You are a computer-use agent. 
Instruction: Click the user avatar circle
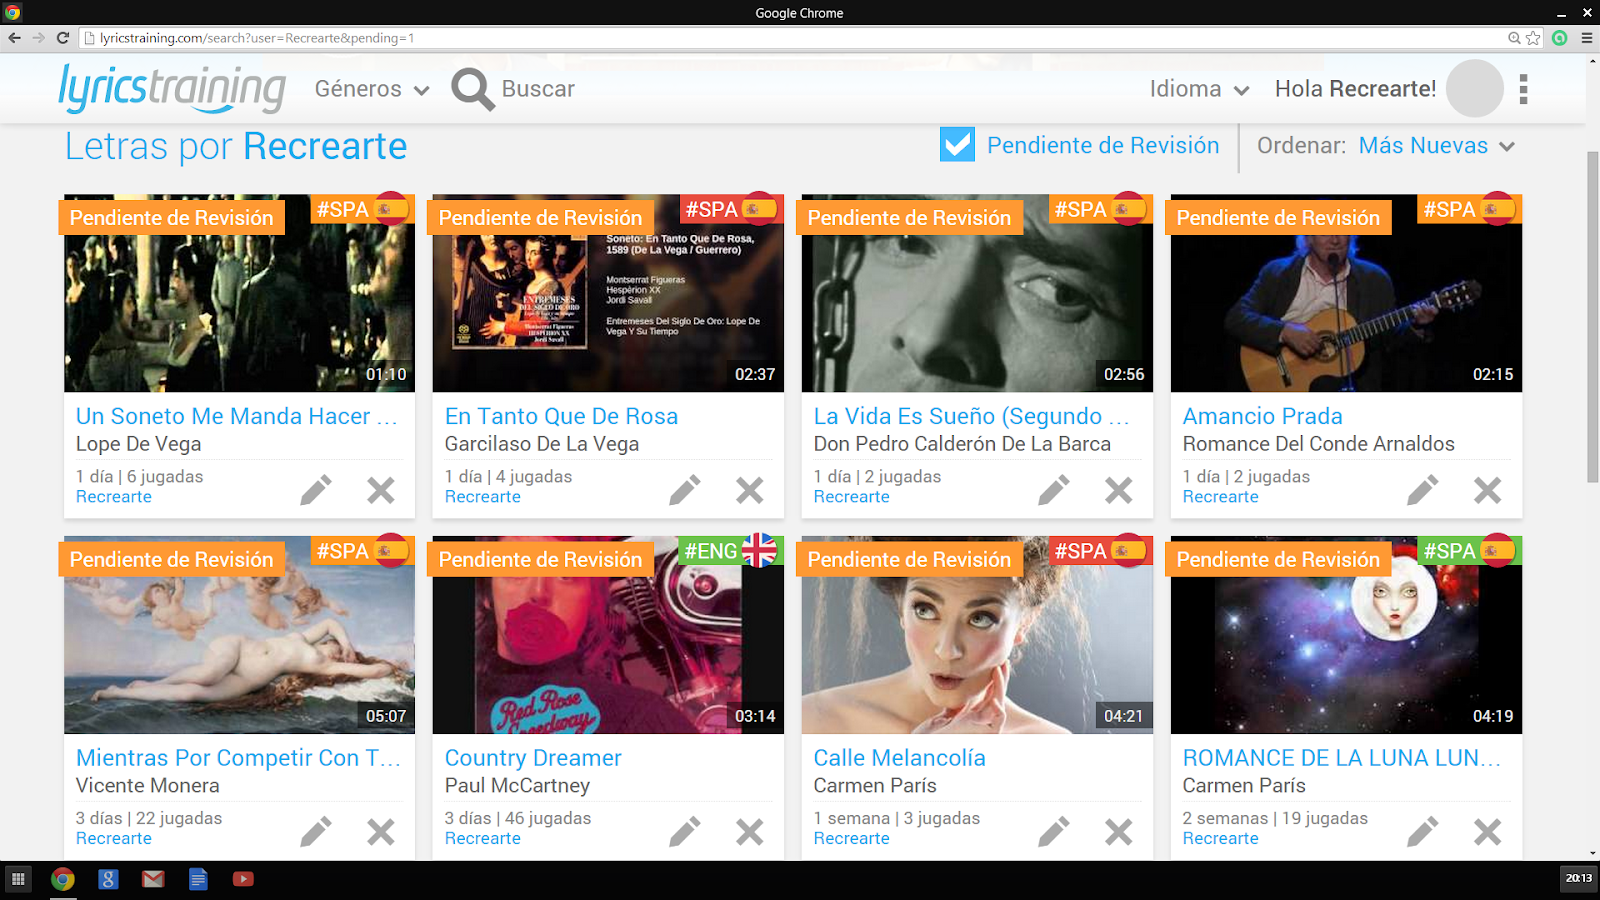(1475, 89)
